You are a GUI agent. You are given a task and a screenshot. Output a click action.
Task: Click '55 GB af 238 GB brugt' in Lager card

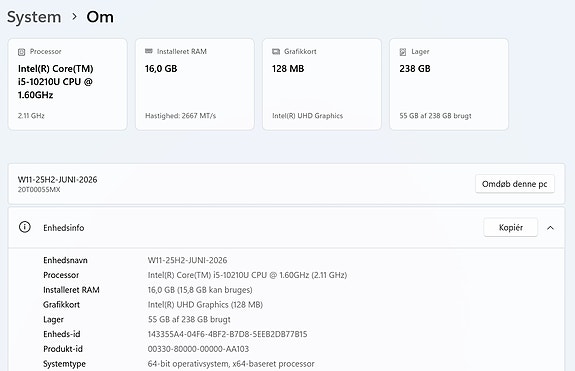point(435,116)
